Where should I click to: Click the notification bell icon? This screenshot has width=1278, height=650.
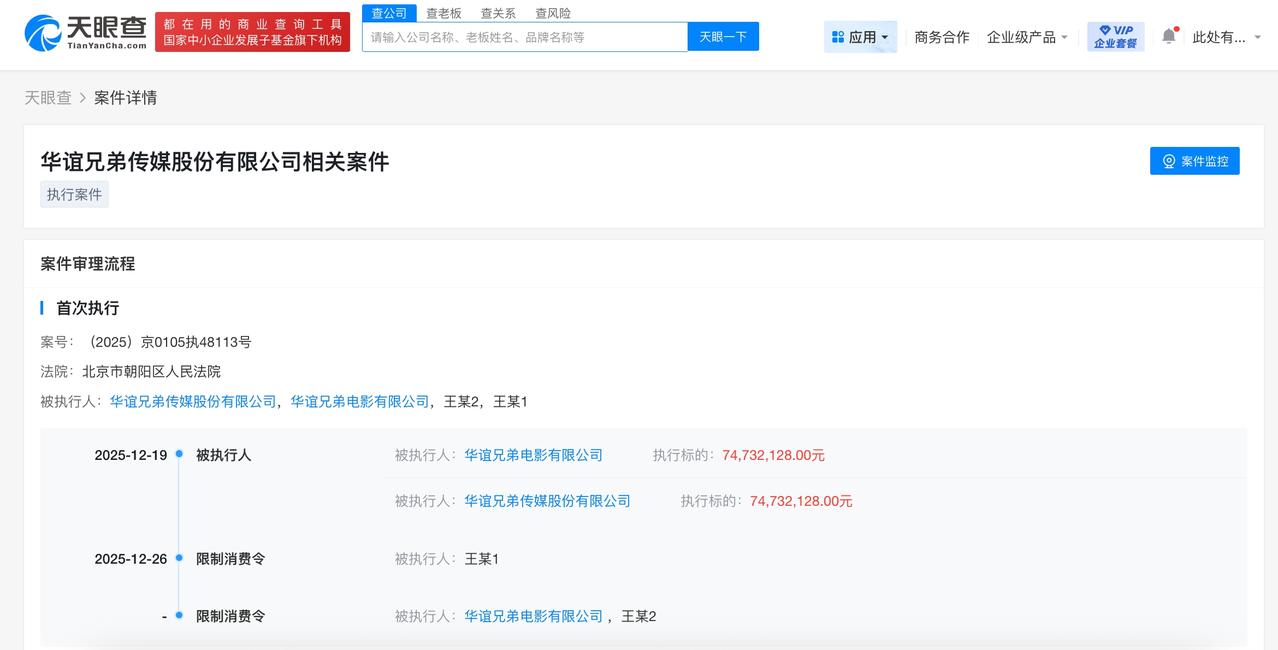pos(1168,35)
